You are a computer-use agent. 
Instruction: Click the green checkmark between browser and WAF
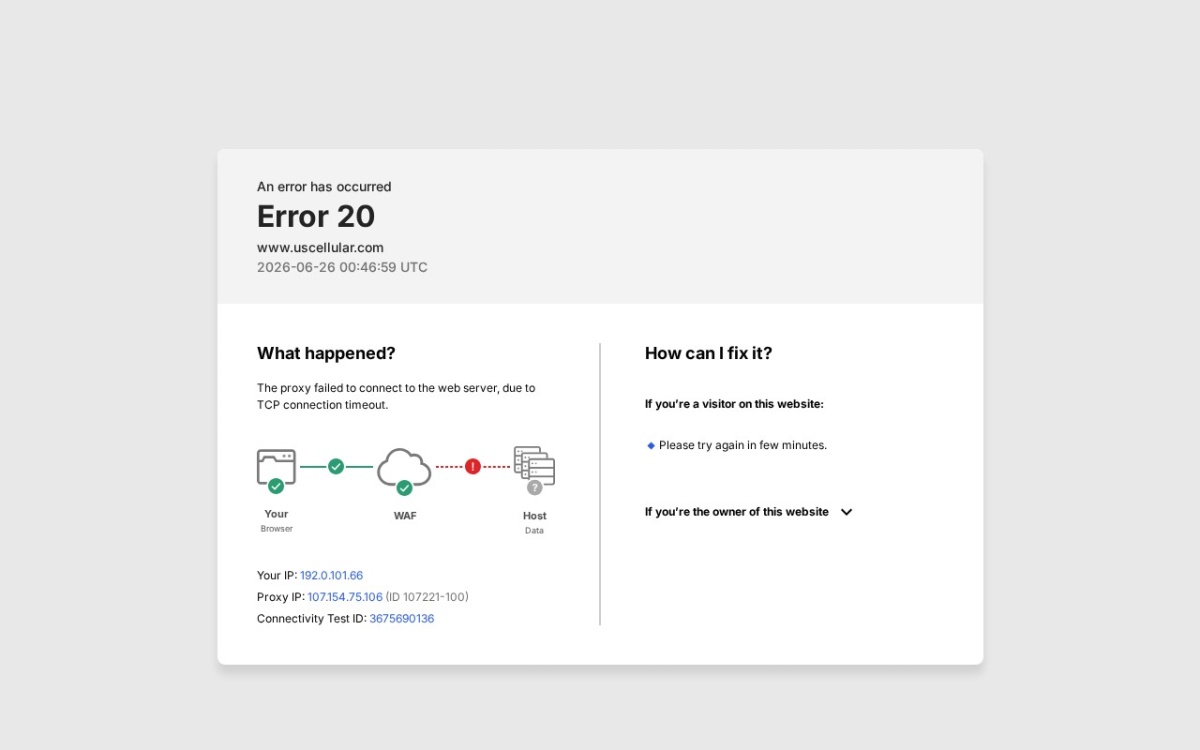[336, 466]
